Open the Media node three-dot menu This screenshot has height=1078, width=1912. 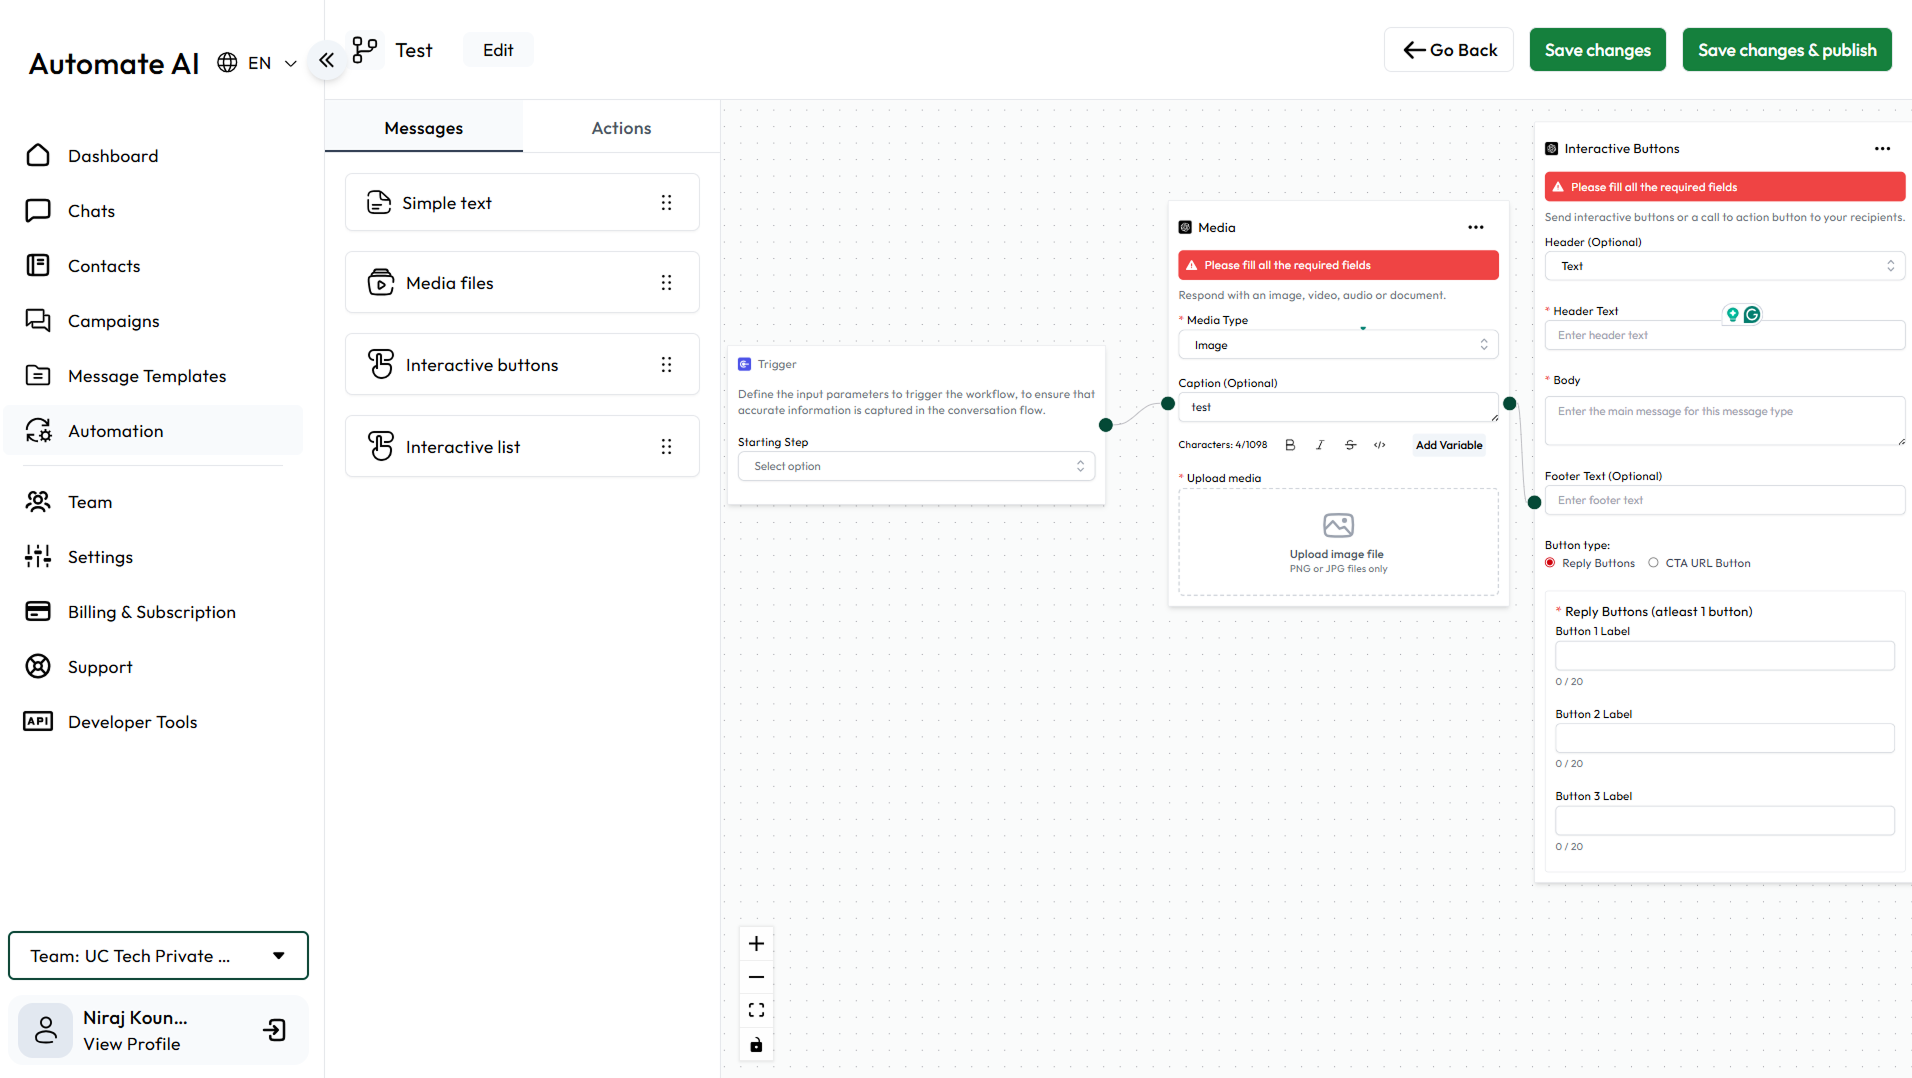(x=1476, y=227)
